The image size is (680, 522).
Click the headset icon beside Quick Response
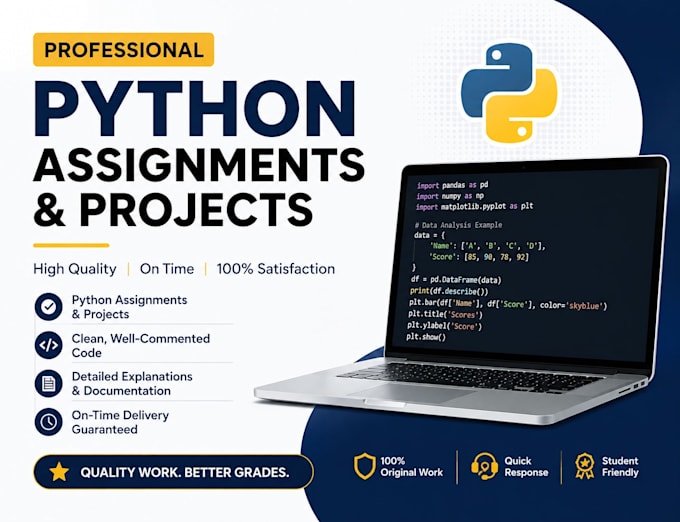tap(484, 467)
